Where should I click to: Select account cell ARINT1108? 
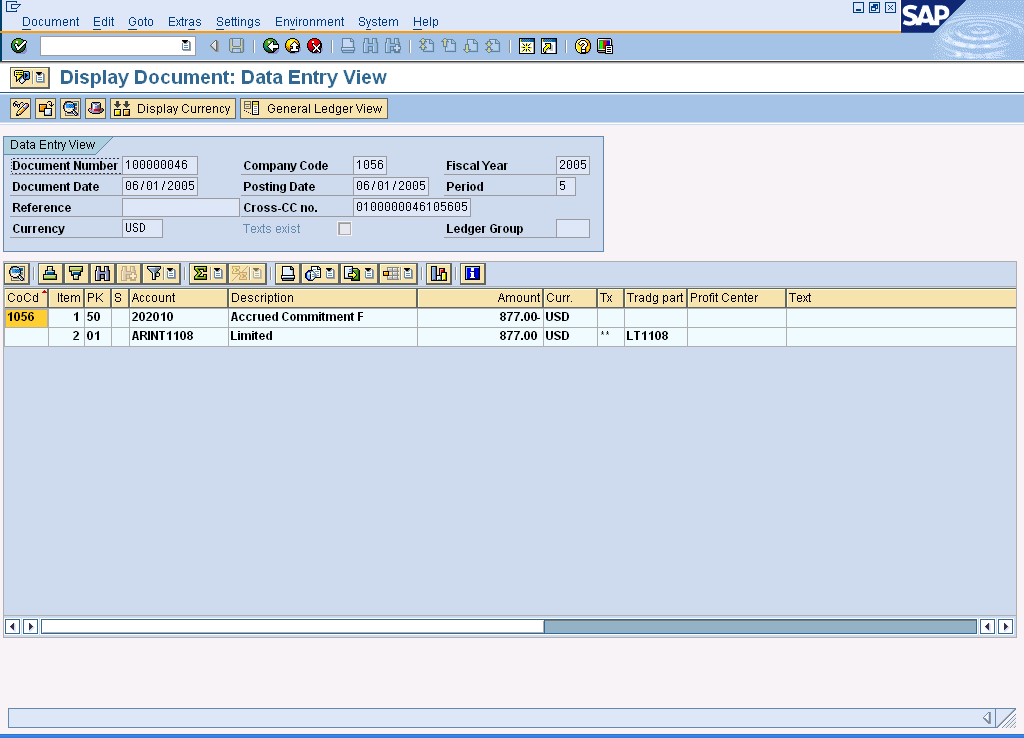(178, 336)
